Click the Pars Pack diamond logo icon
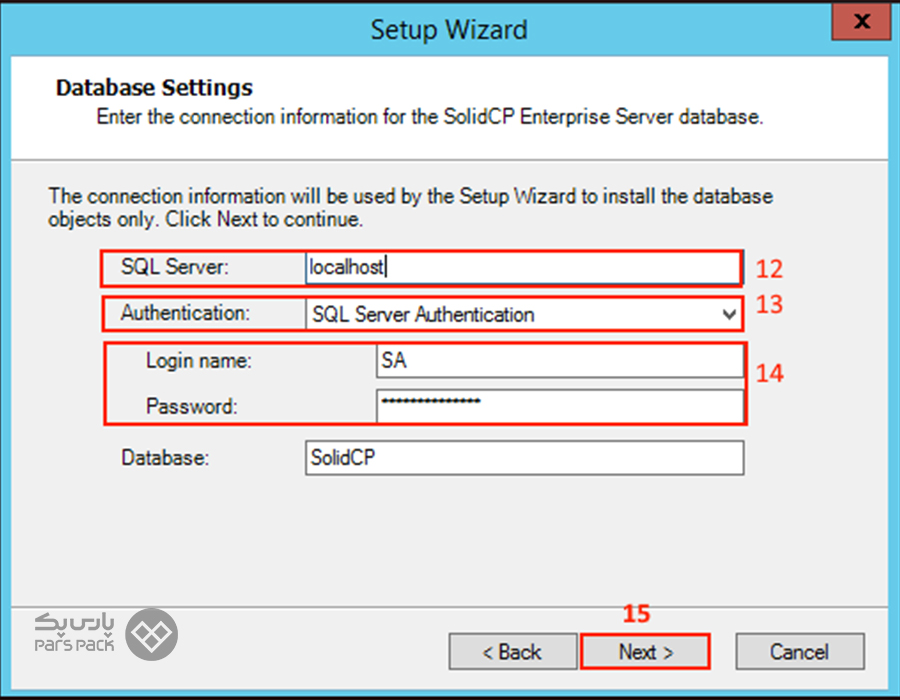This screenshot has height=700, width=900. pyautogui.click(x=152, y=633)
